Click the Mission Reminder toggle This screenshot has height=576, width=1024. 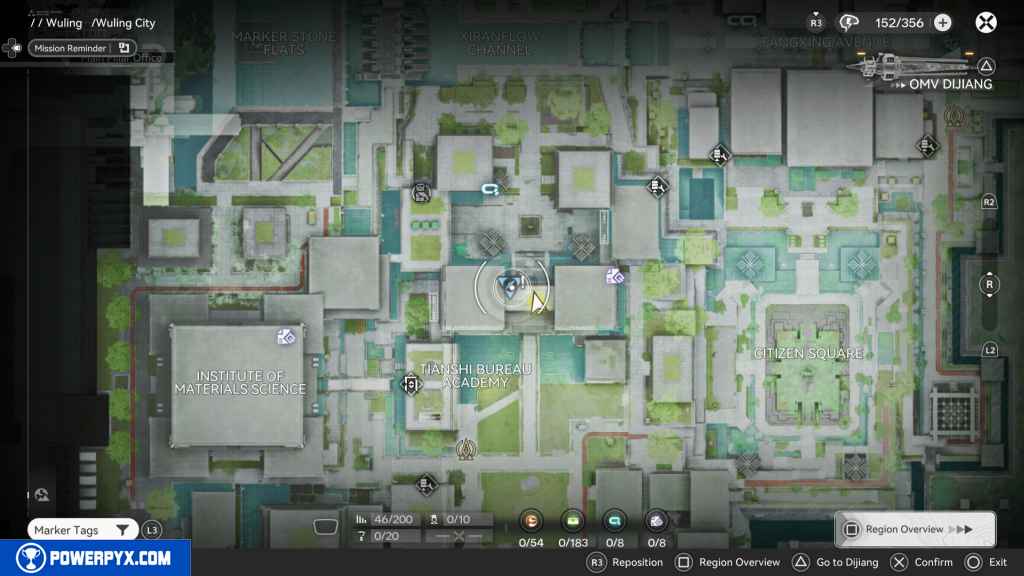coord(82,48)
